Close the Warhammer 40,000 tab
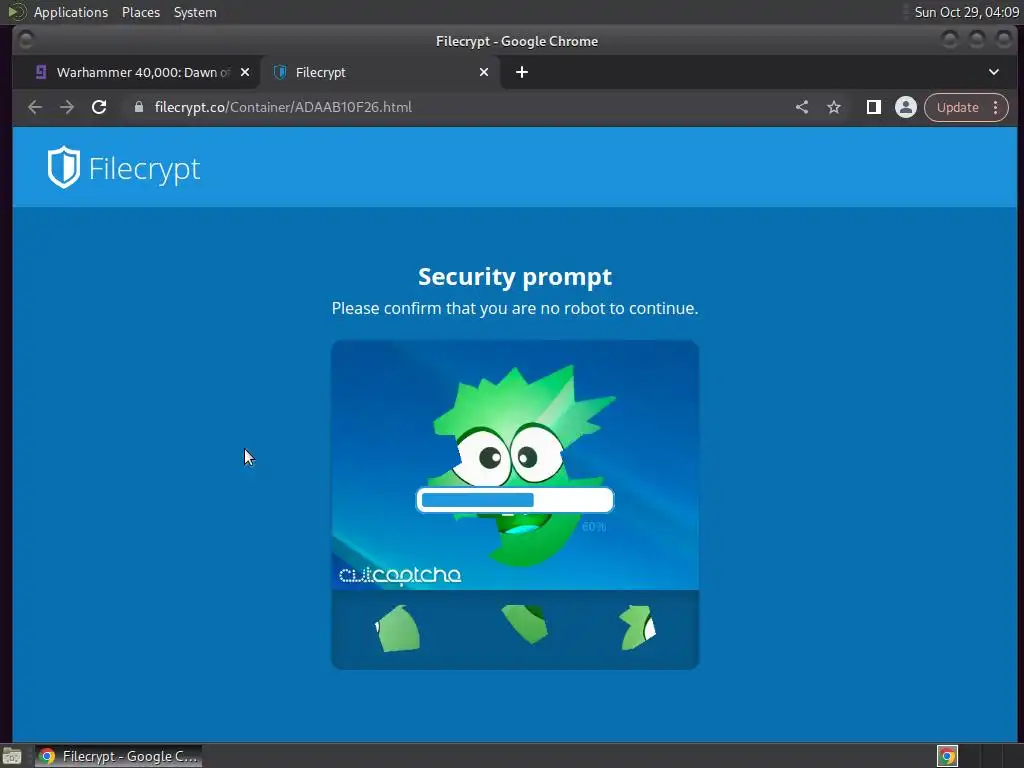This screenshot has height=768, width=1024. [x=245, y=72]
